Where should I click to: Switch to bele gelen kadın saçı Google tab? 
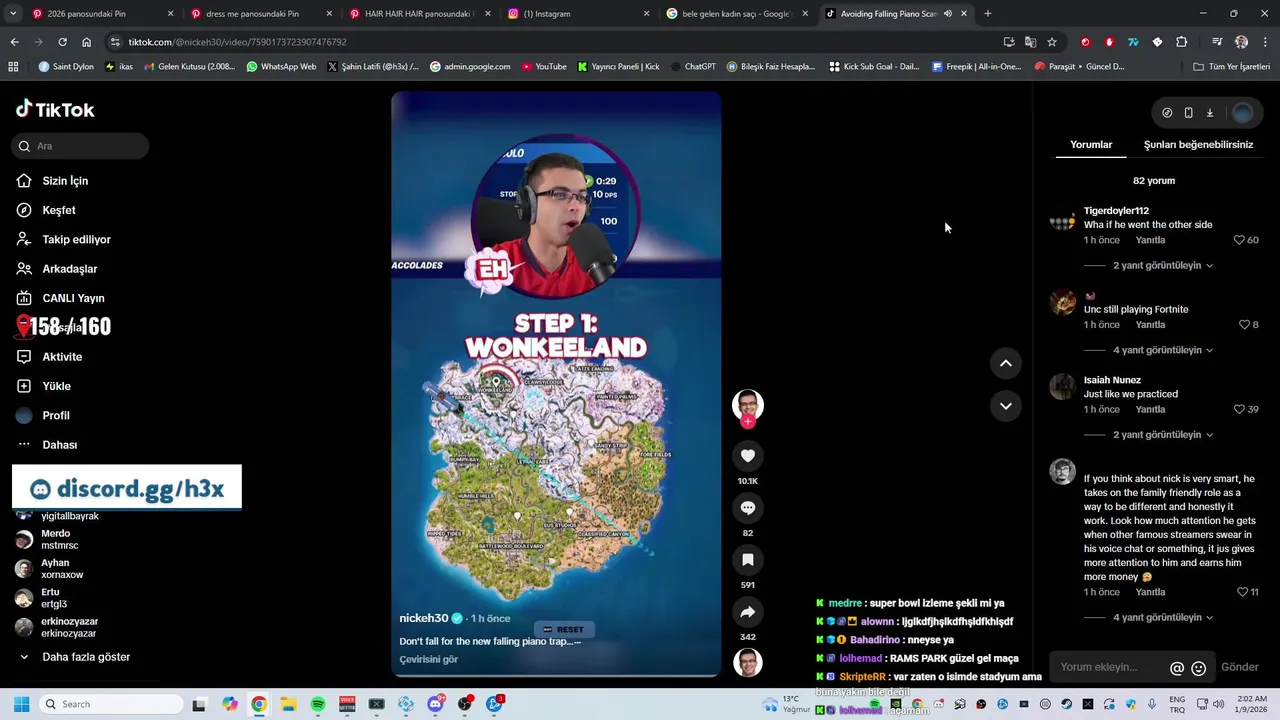(x=735, y=14)
